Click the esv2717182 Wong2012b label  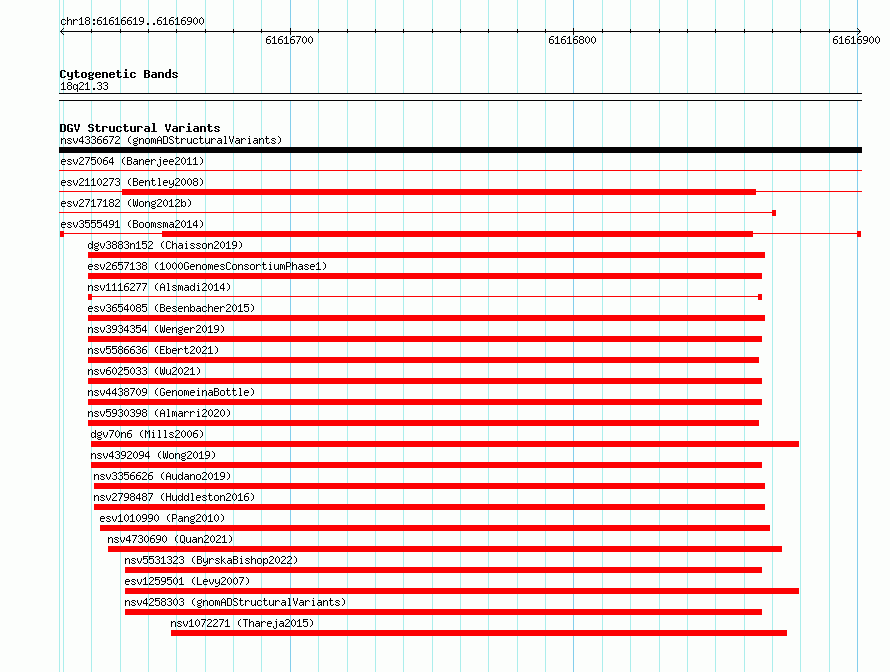(126, 203)
